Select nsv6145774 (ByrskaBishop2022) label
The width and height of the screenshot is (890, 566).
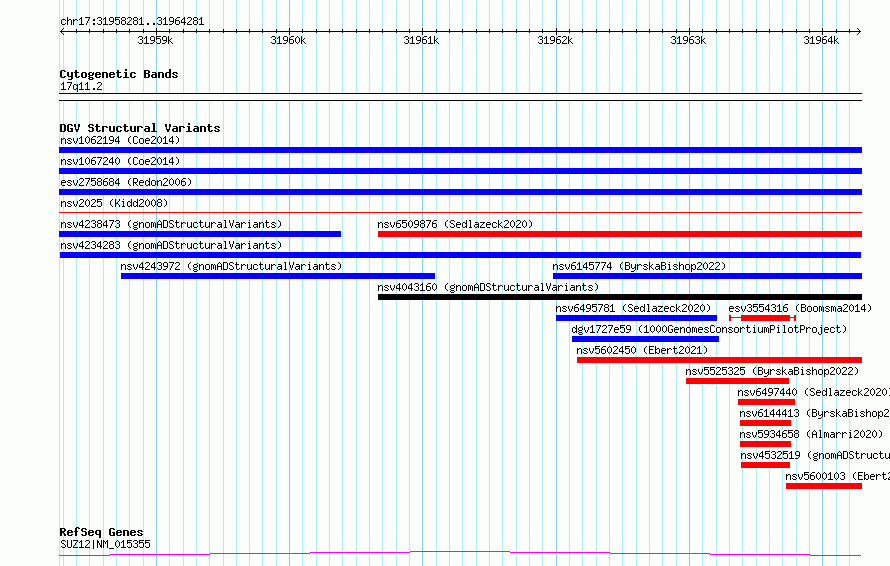point(639,266)
